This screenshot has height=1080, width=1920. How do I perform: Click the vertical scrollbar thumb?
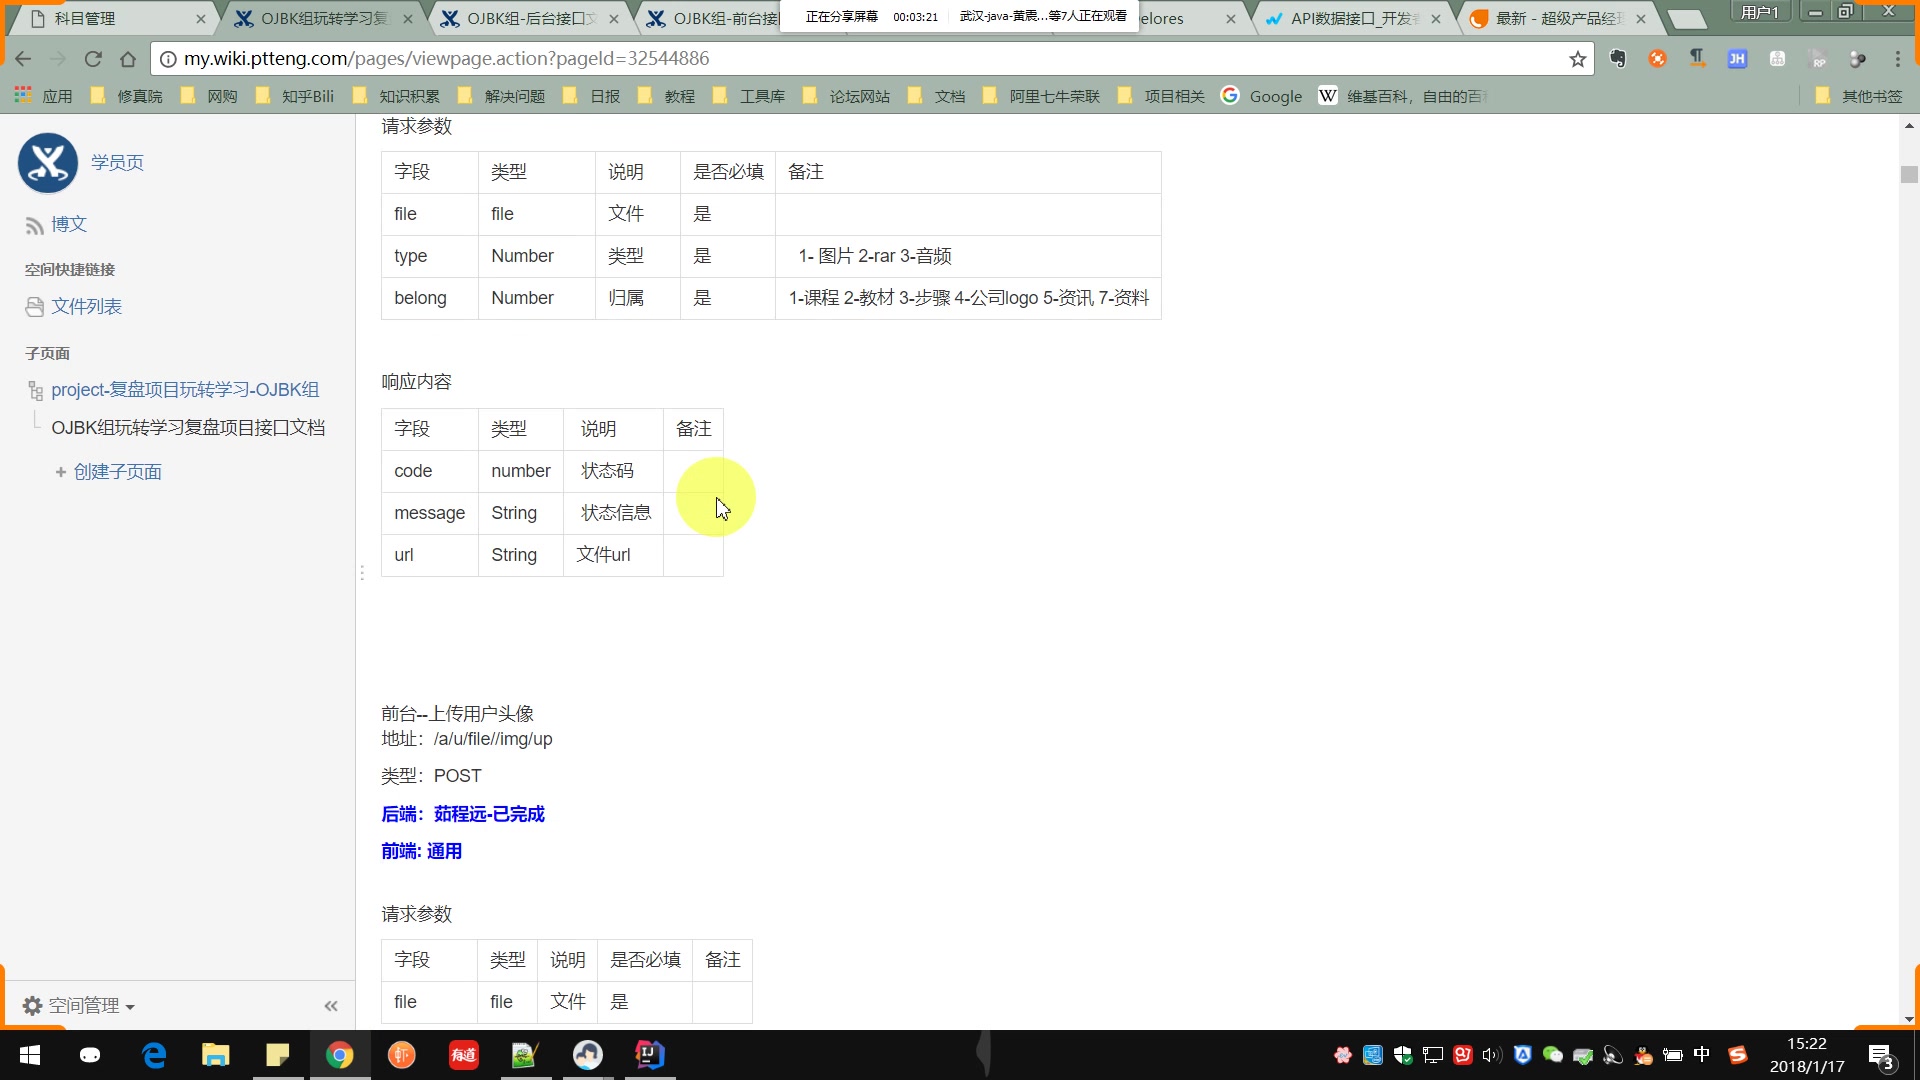1909,174
